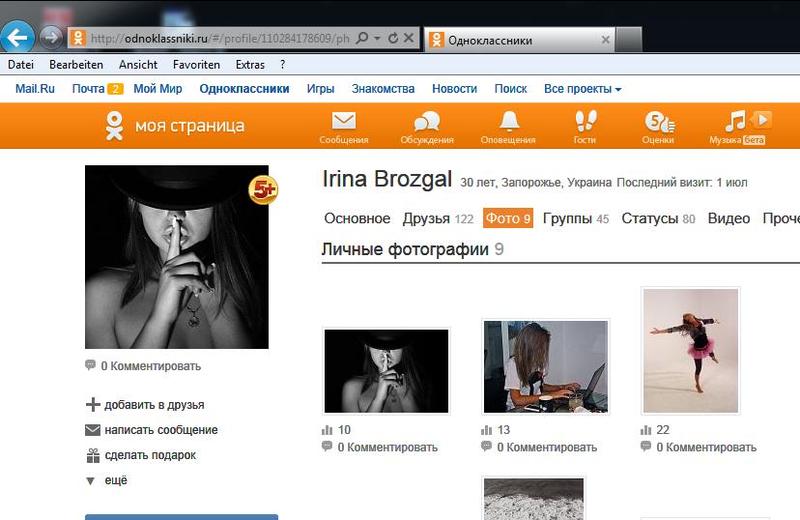Click the search magnifier in address bar
800x520 pixels.
pyautogui.click(x=362, y=38)
